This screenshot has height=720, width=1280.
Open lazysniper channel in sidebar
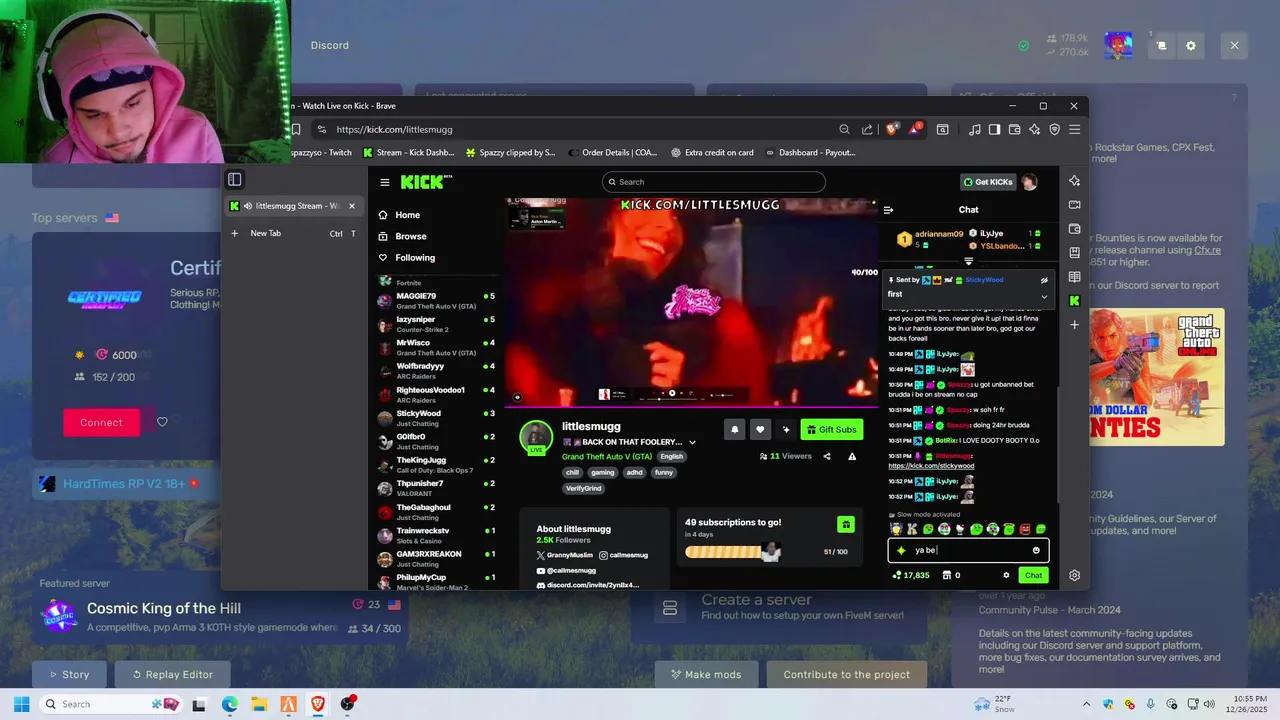pyautogui.click(x=436, y=323)
